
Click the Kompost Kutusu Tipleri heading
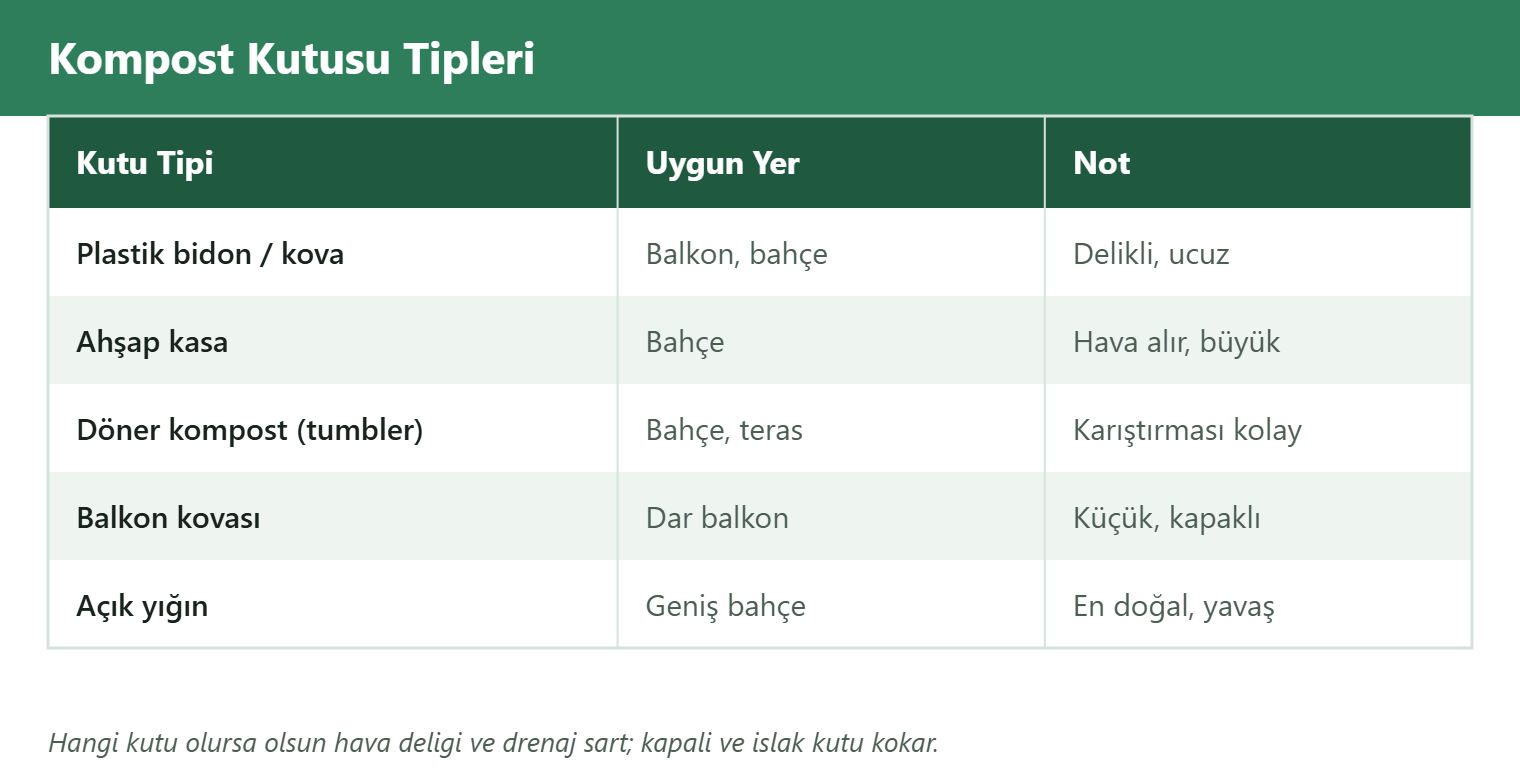292,59
